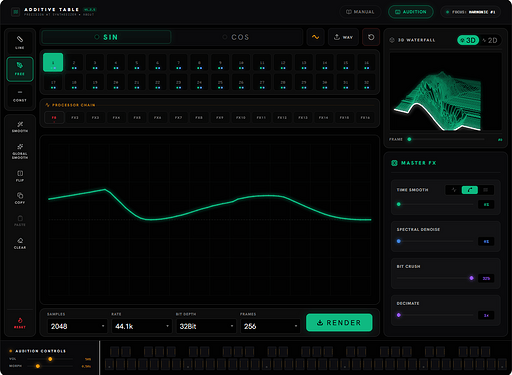This screenshot has height=375, width=512.
Task: Click the red Reset flame icon
Action: (20, 320)
